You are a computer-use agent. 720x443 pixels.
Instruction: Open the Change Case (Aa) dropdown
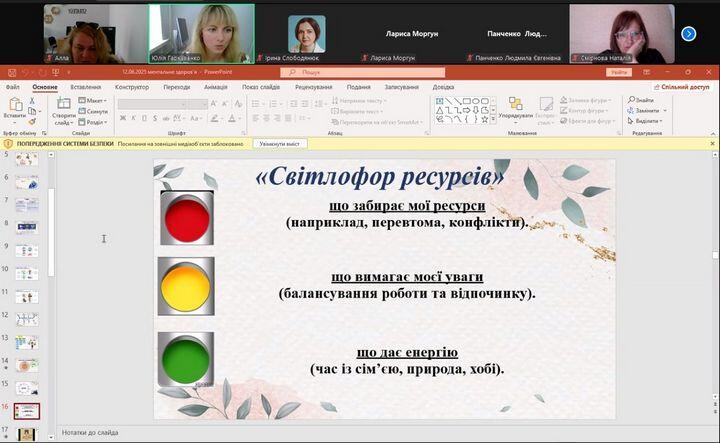pos(196,118)
